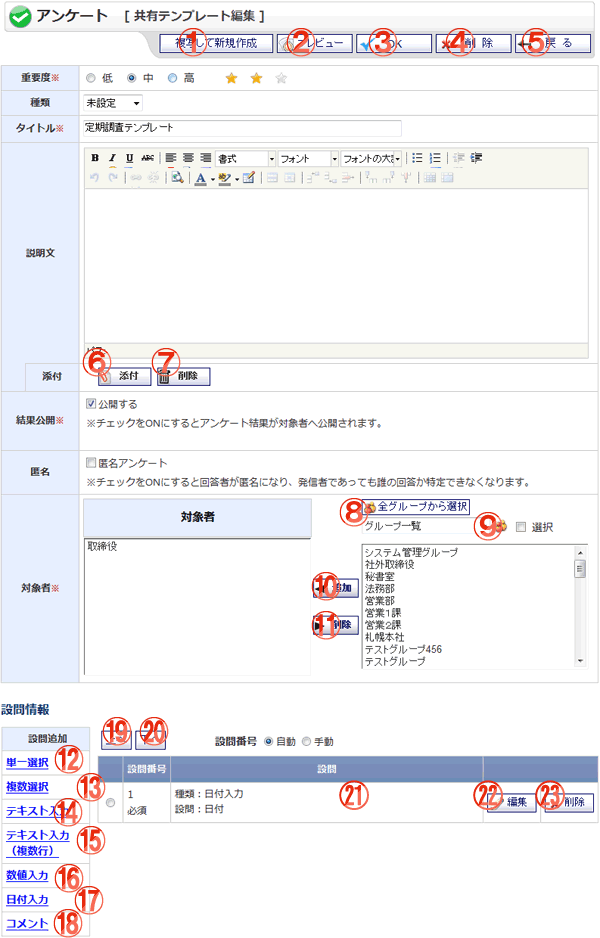Click 編集 for question 1

coord(511,802)
